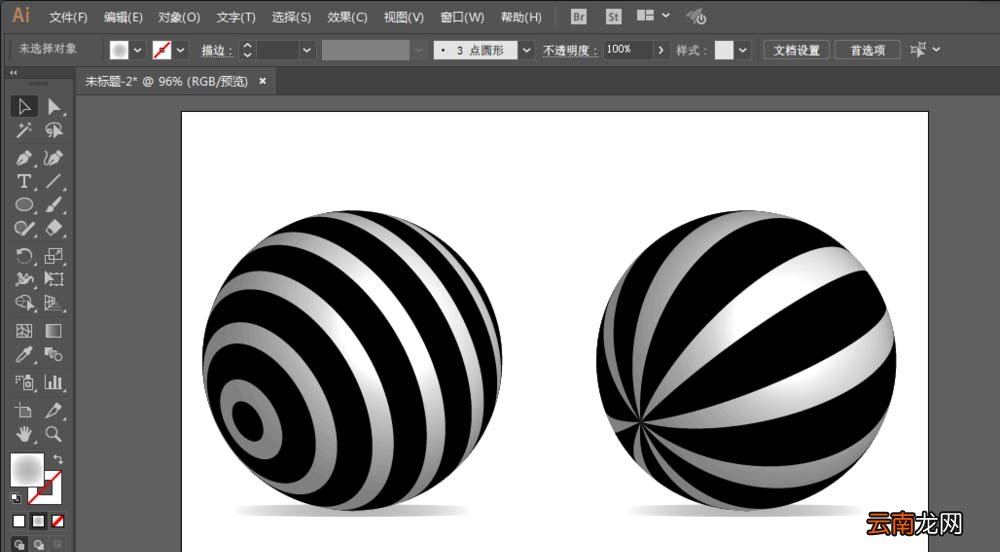Select the Pen tool
This screenshot has width=1000, height=552.
pyautogui.click(x=24, y=158)
